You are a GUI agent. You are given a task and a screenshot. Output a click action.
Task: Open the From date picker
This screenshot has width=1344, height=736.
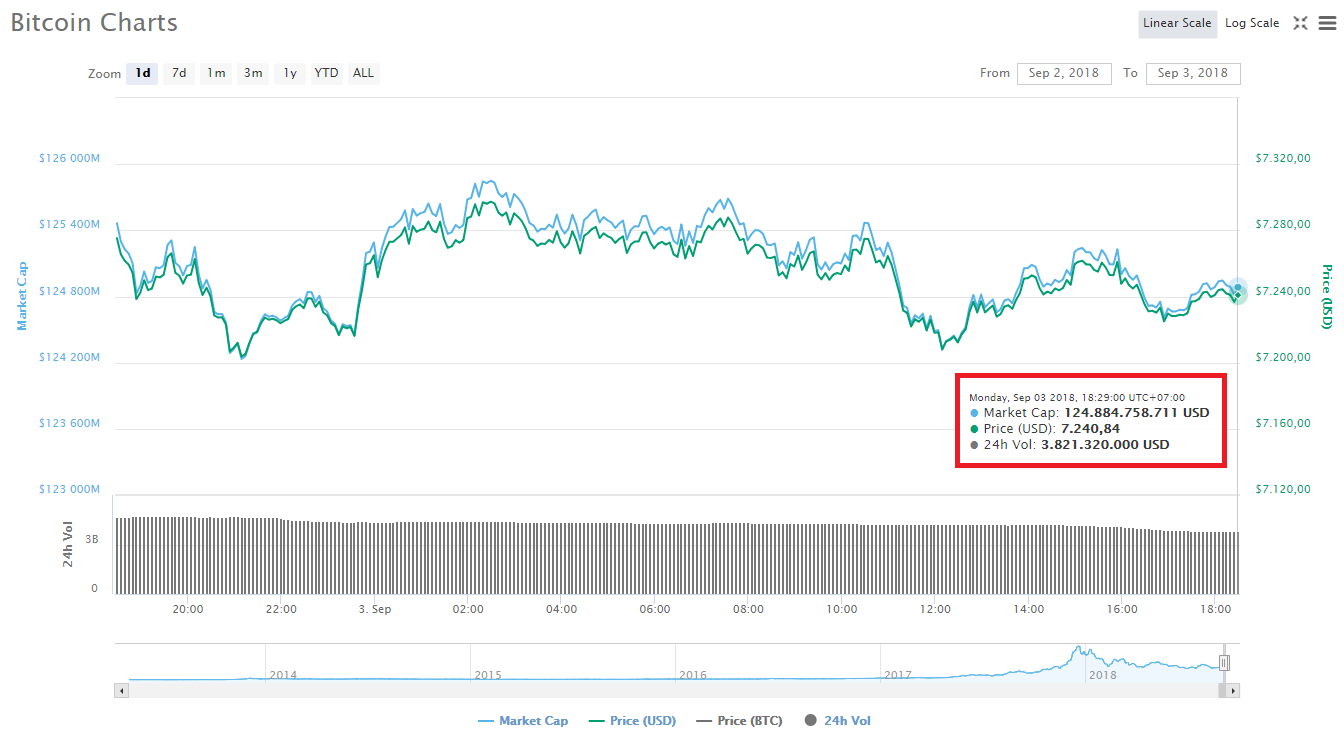1064,73
